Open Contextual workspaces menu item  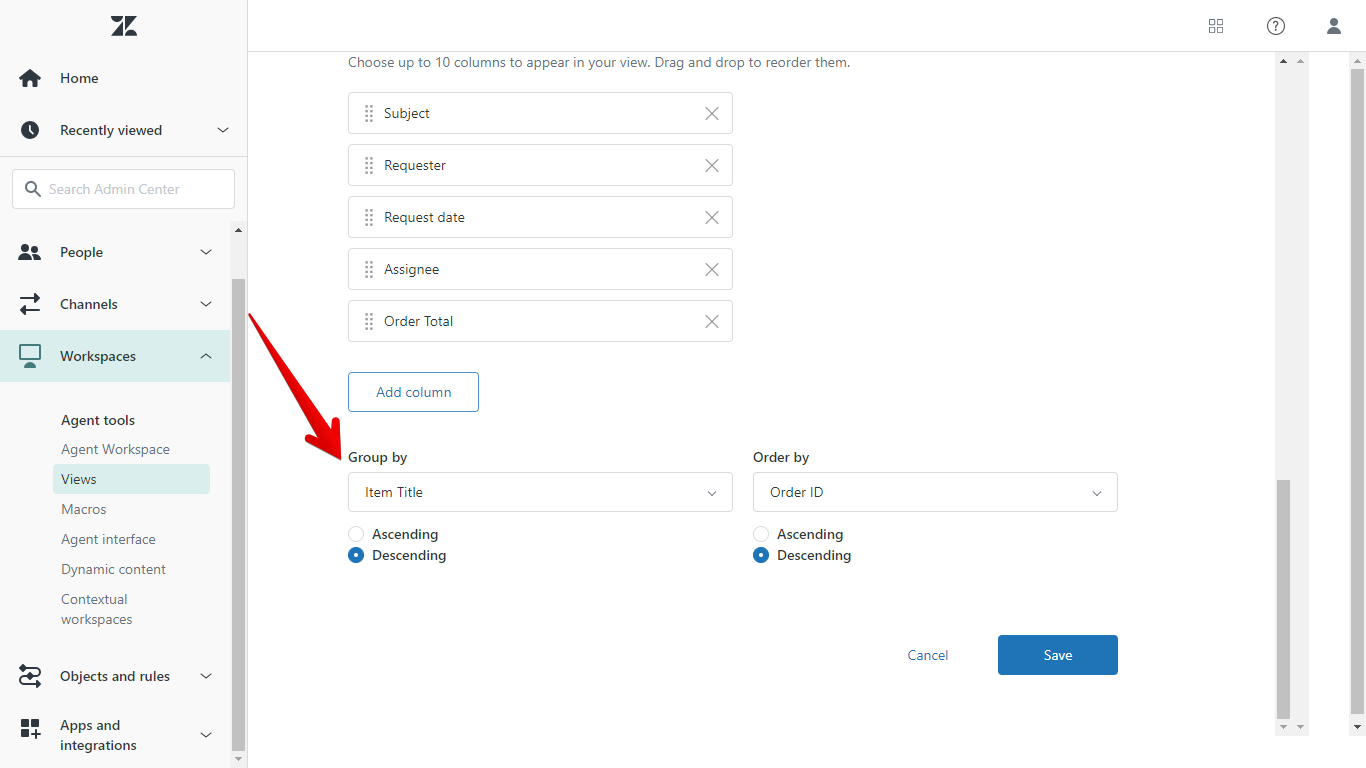[x=96, y=609]
